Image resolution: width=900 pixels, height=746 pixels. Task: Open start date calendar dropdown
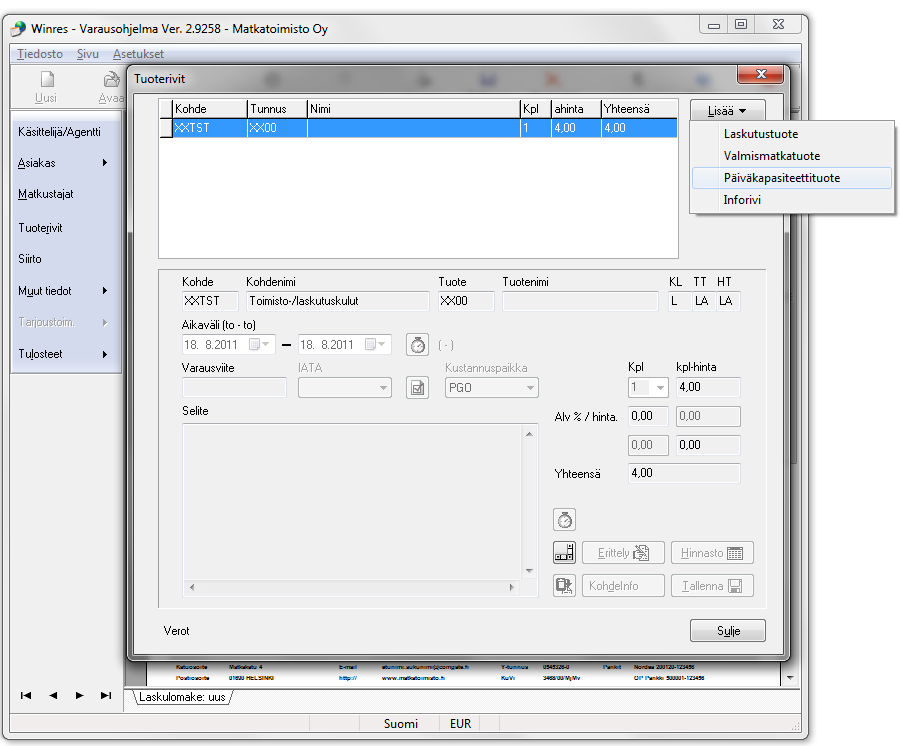(259, 344)
